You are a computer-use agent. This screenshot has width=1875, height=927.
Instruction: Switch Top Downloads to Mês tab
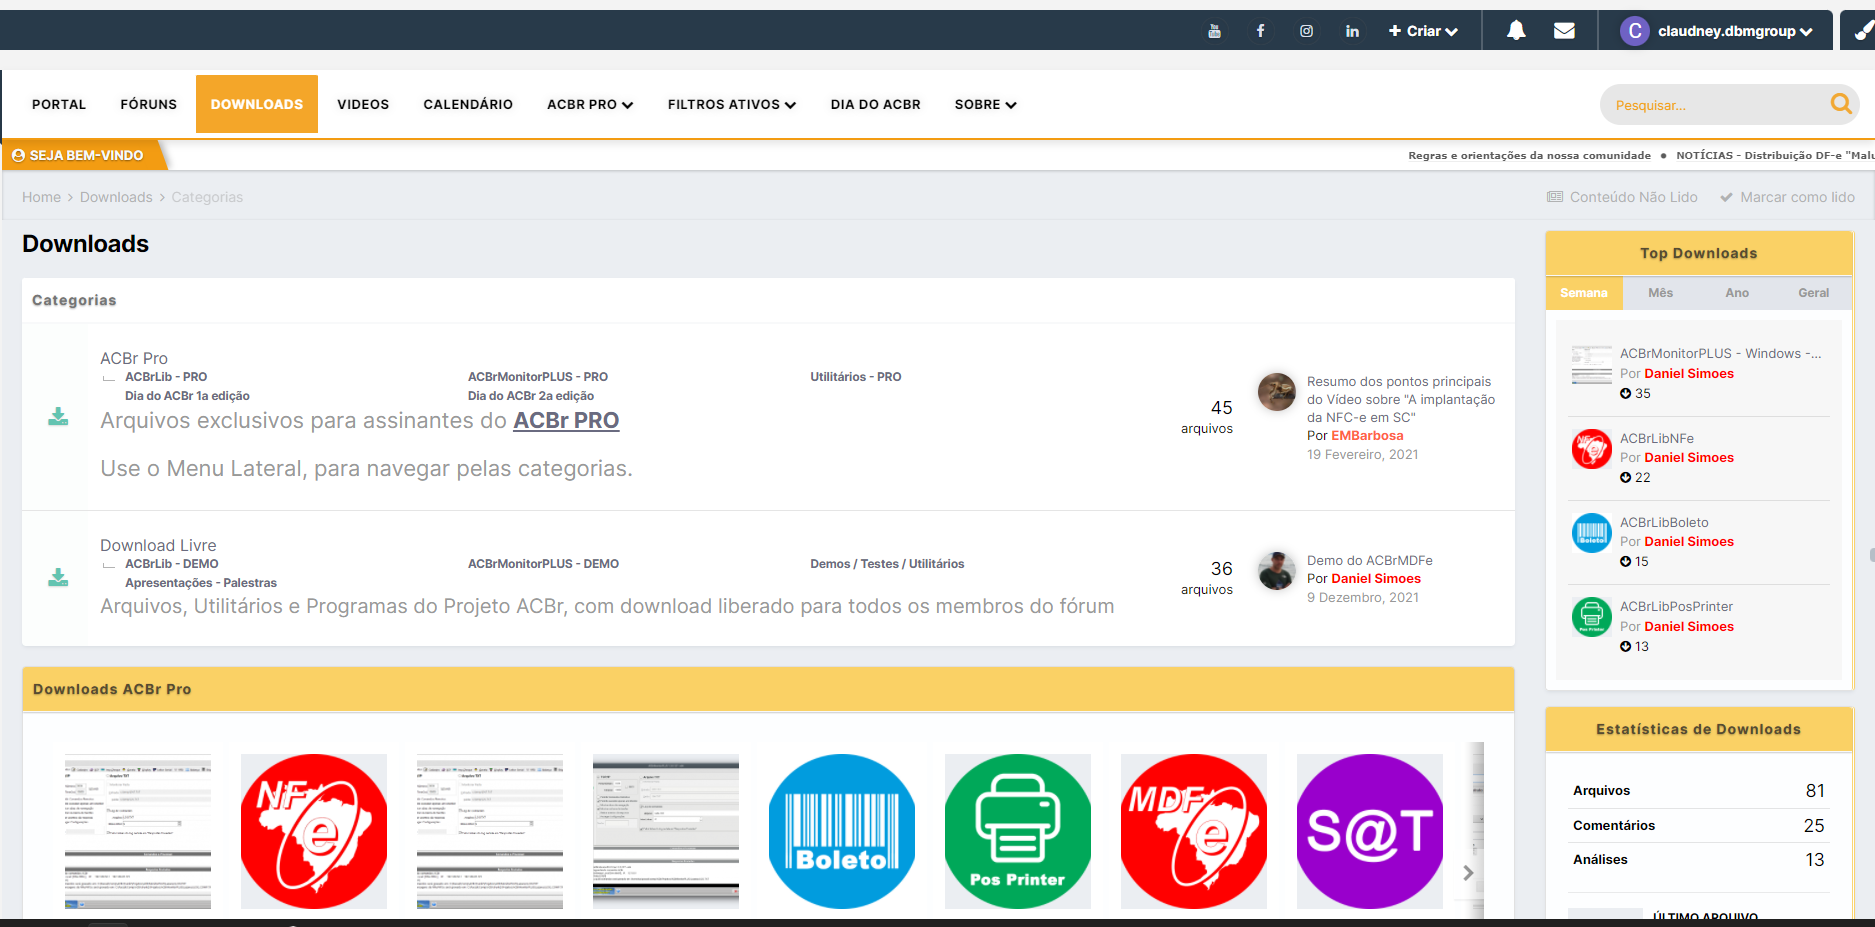[x=1661, y=293]
